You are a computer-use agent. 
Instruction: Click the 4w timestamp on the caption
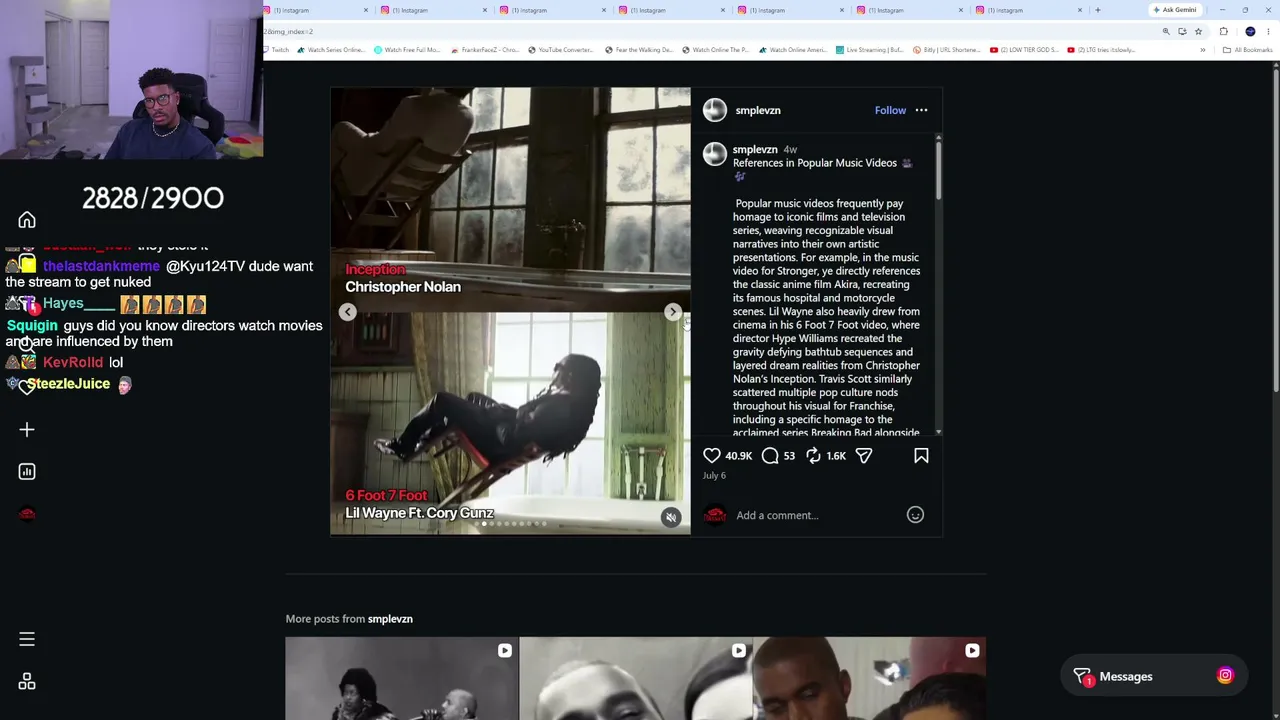click(790, 149)
